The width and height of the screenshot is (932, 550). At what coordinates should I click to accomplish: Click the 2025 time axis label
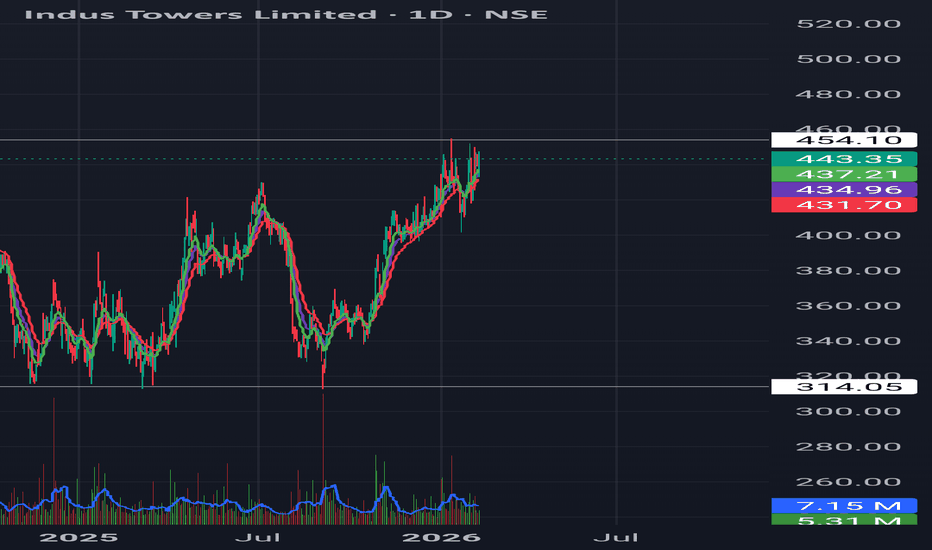click(x=78, y=538)
